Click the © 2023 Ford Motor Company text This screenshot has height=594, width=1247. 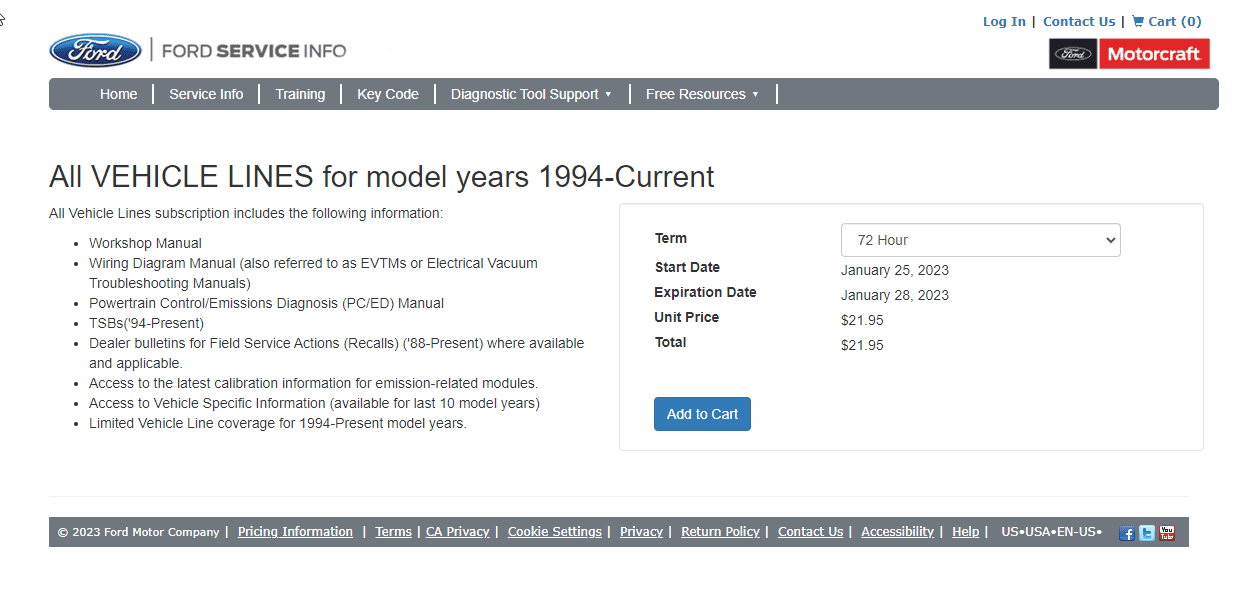pyautogui.click(x=138, y=532)
